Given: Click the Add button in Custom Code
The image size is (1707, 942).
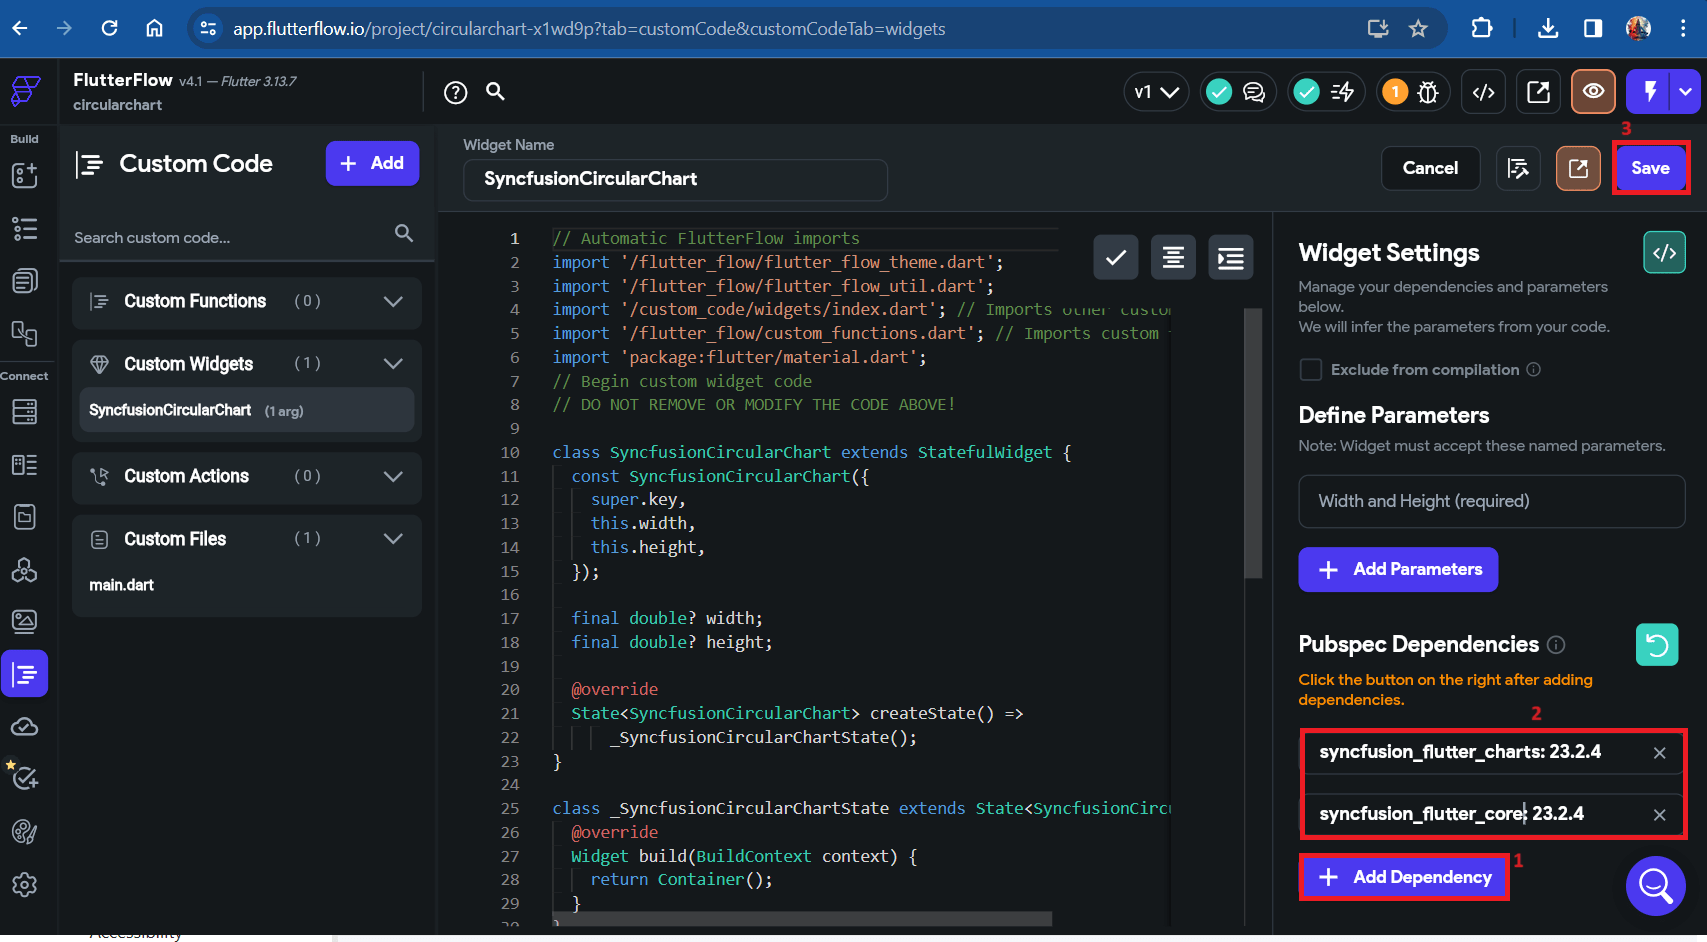Looking at the screenshot, I should coord(372,163).
